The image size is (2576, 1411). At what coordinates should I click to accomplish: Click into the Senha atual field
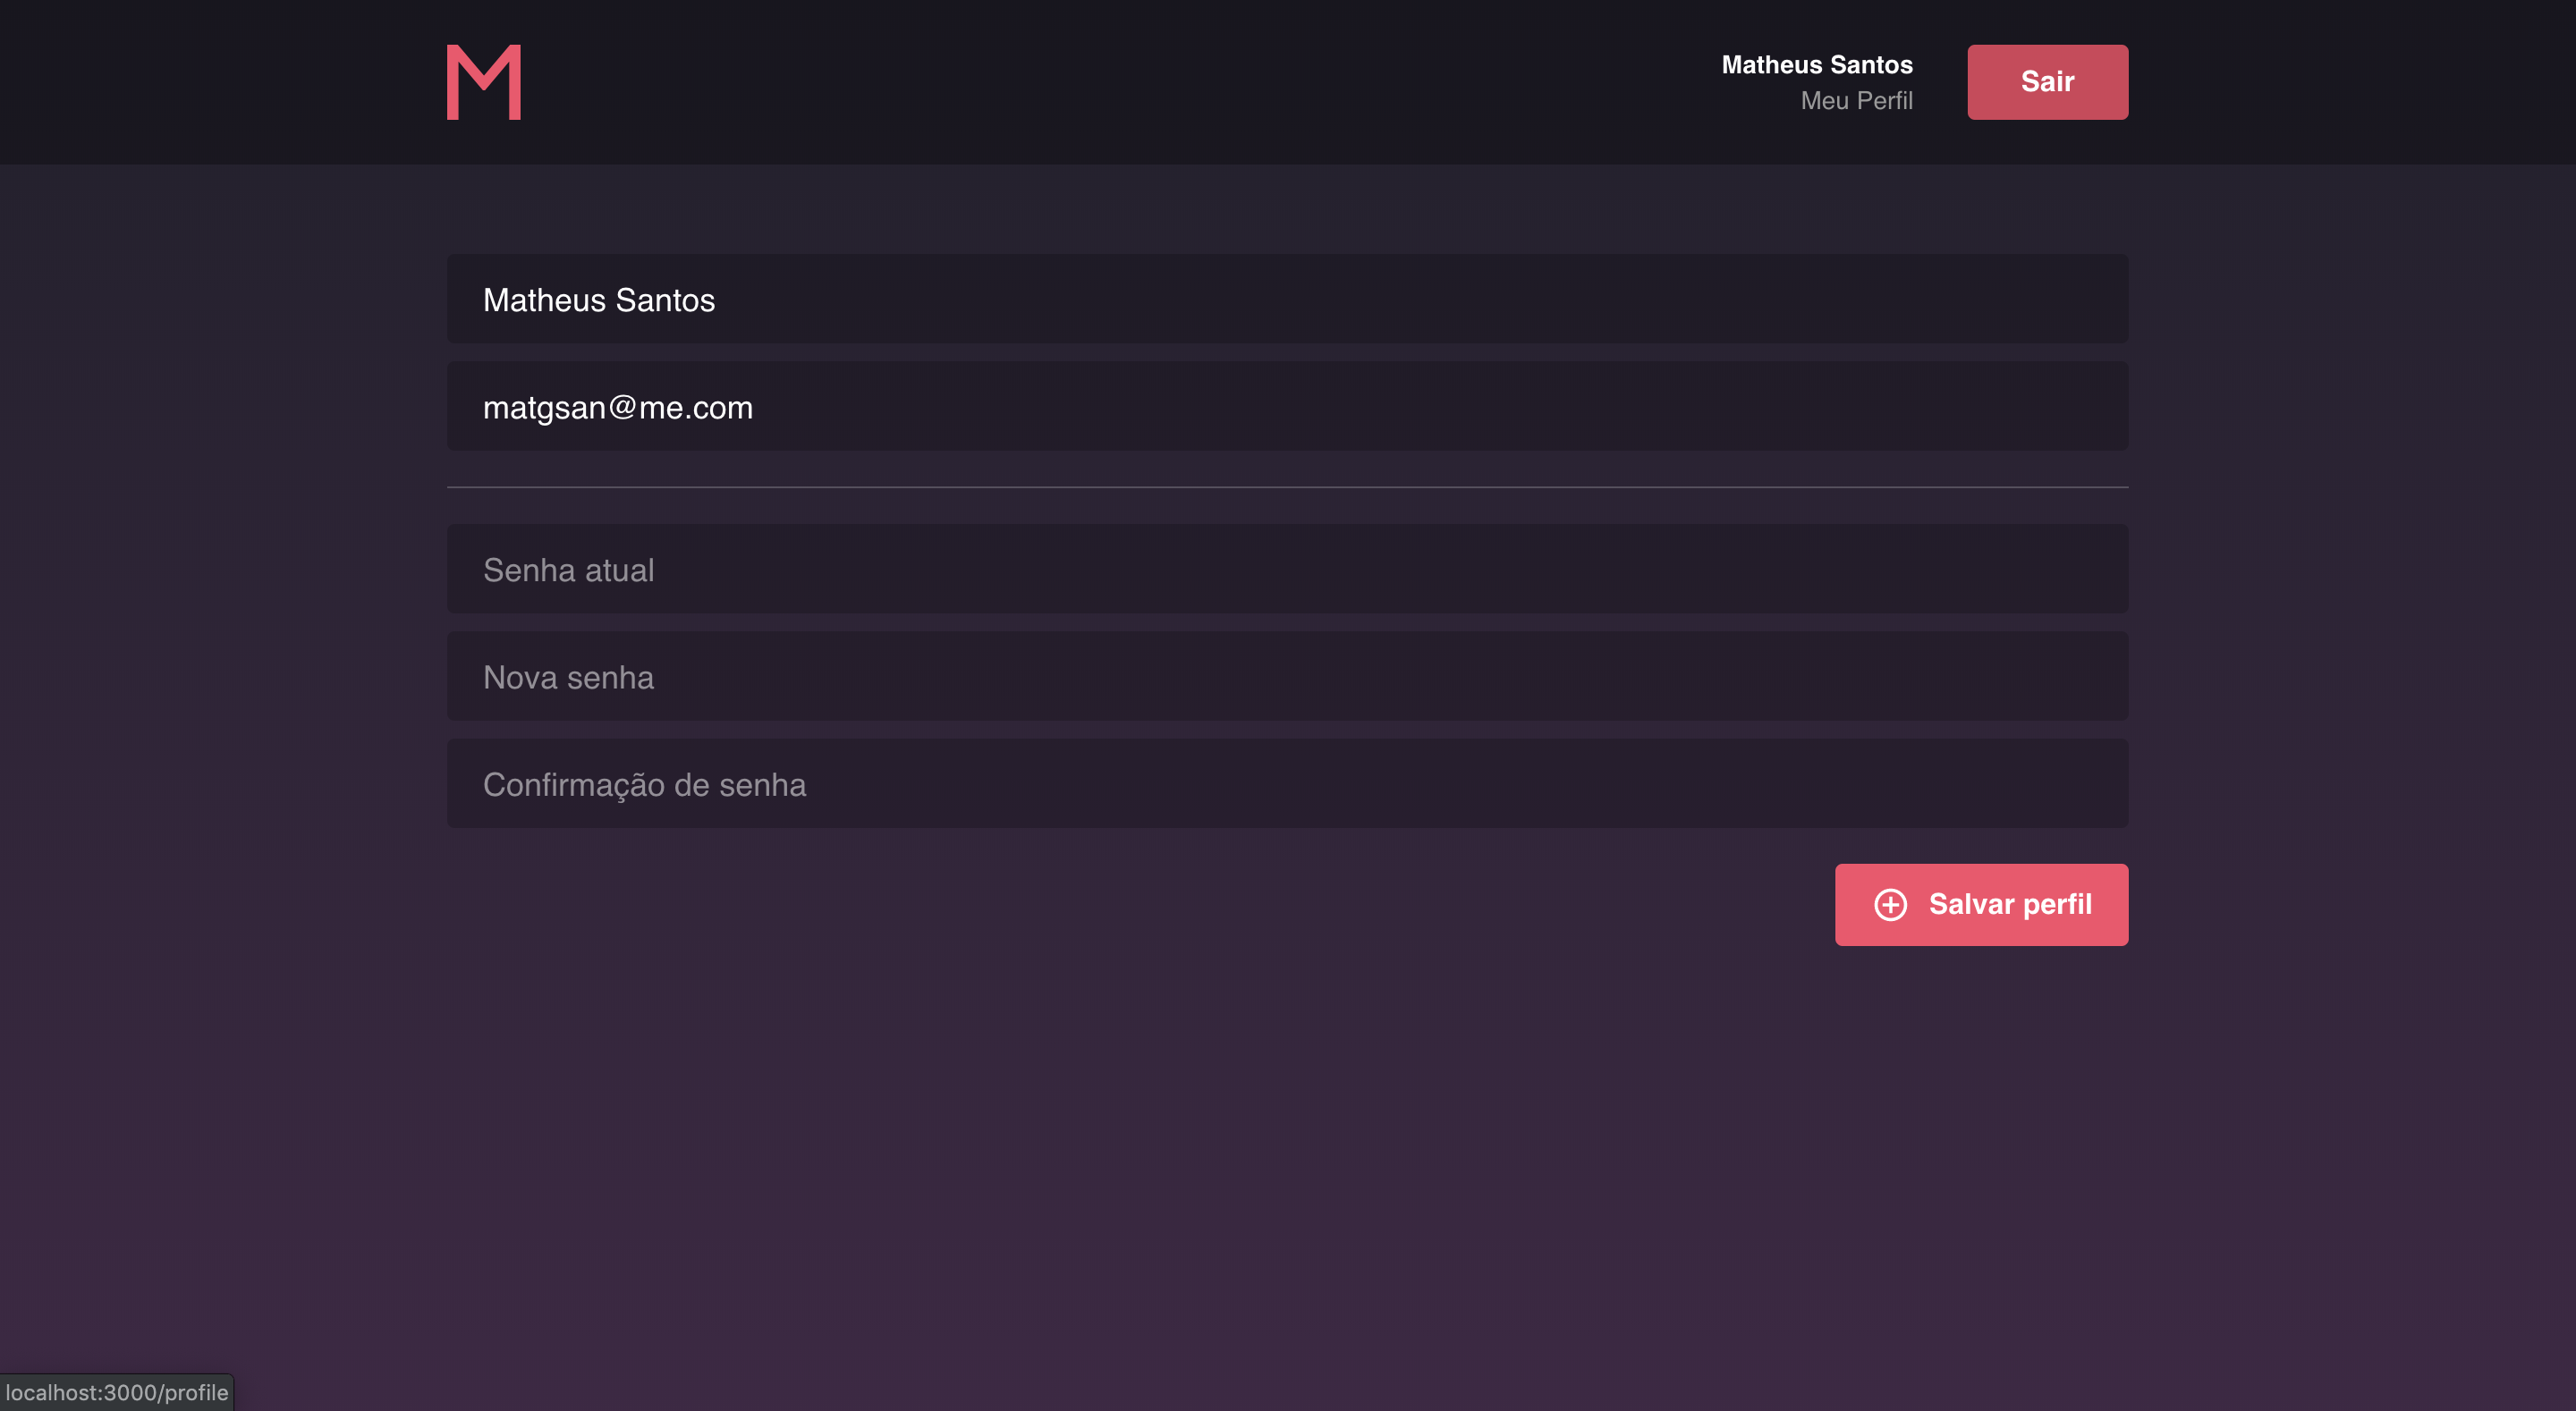pyautogui.click(x=1286, y=569)
